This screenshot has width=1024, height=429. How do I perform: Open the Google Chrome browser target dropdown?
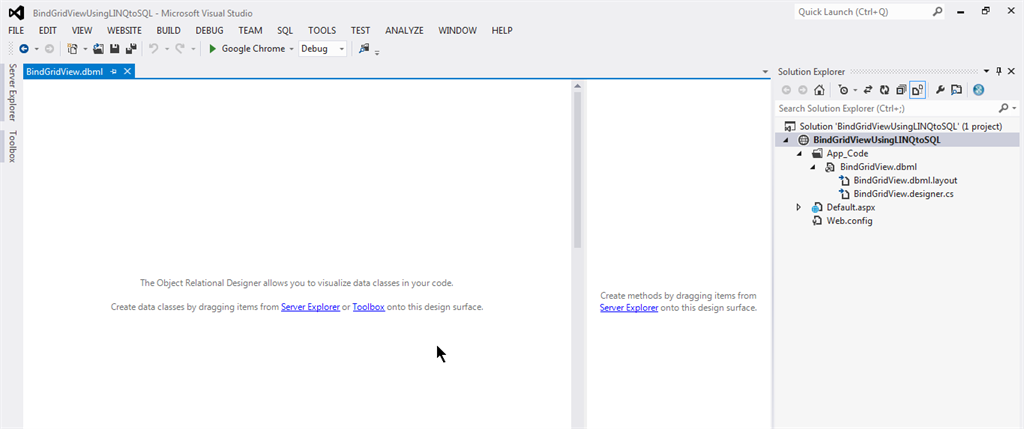tap(291, 49)
